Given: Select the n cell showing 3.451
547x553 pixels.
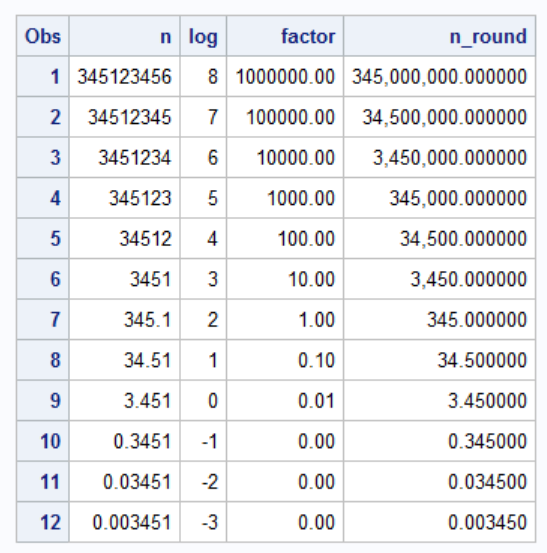Looking at the screenshot, I should click(x=124, y=401).
